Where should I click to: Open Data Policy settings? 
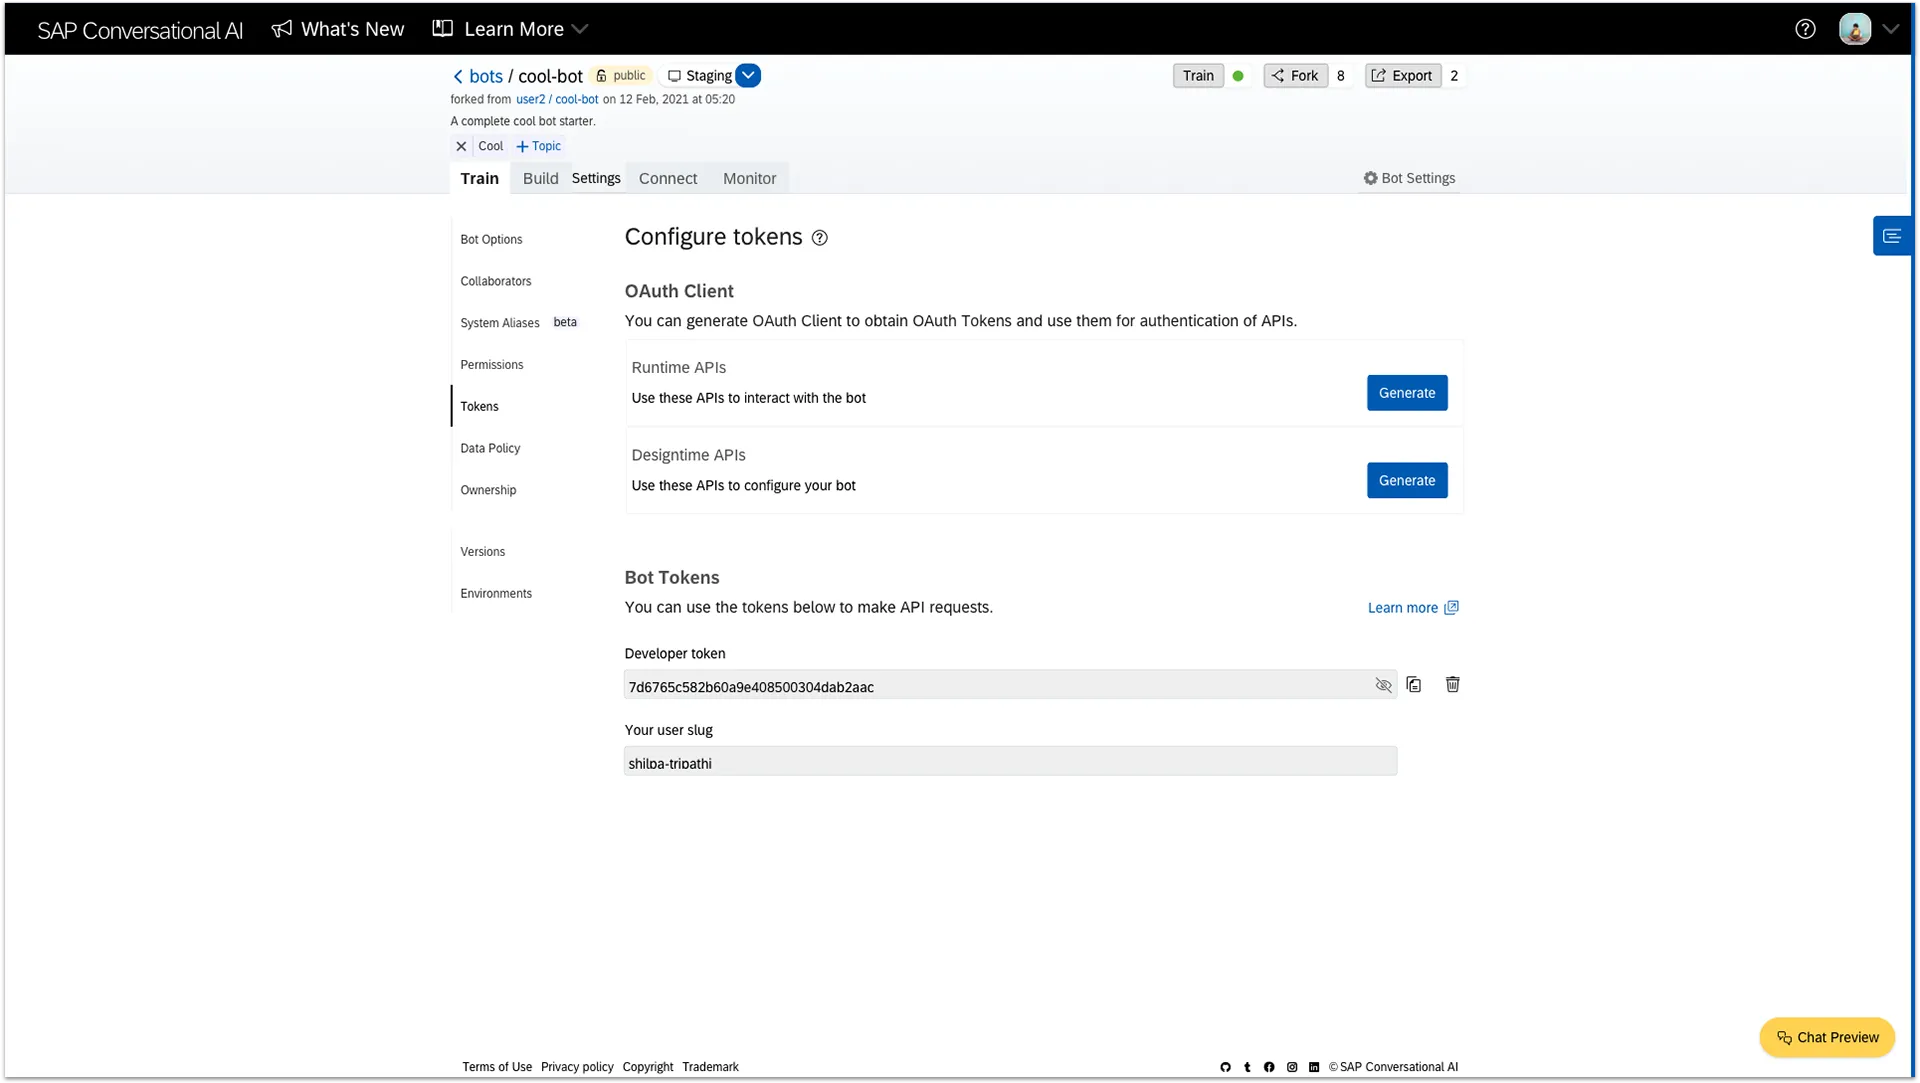pyautogui.click(x=490, y=448)
